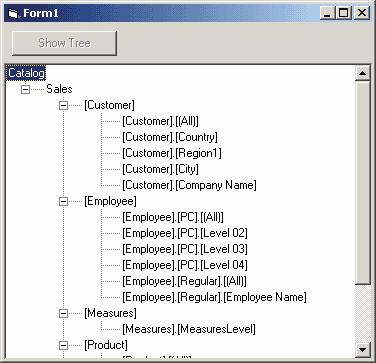The height and width of the screenshot is (363, 376).
Task: Select [Customer].[City] level
Action: (x=160, y=169)
